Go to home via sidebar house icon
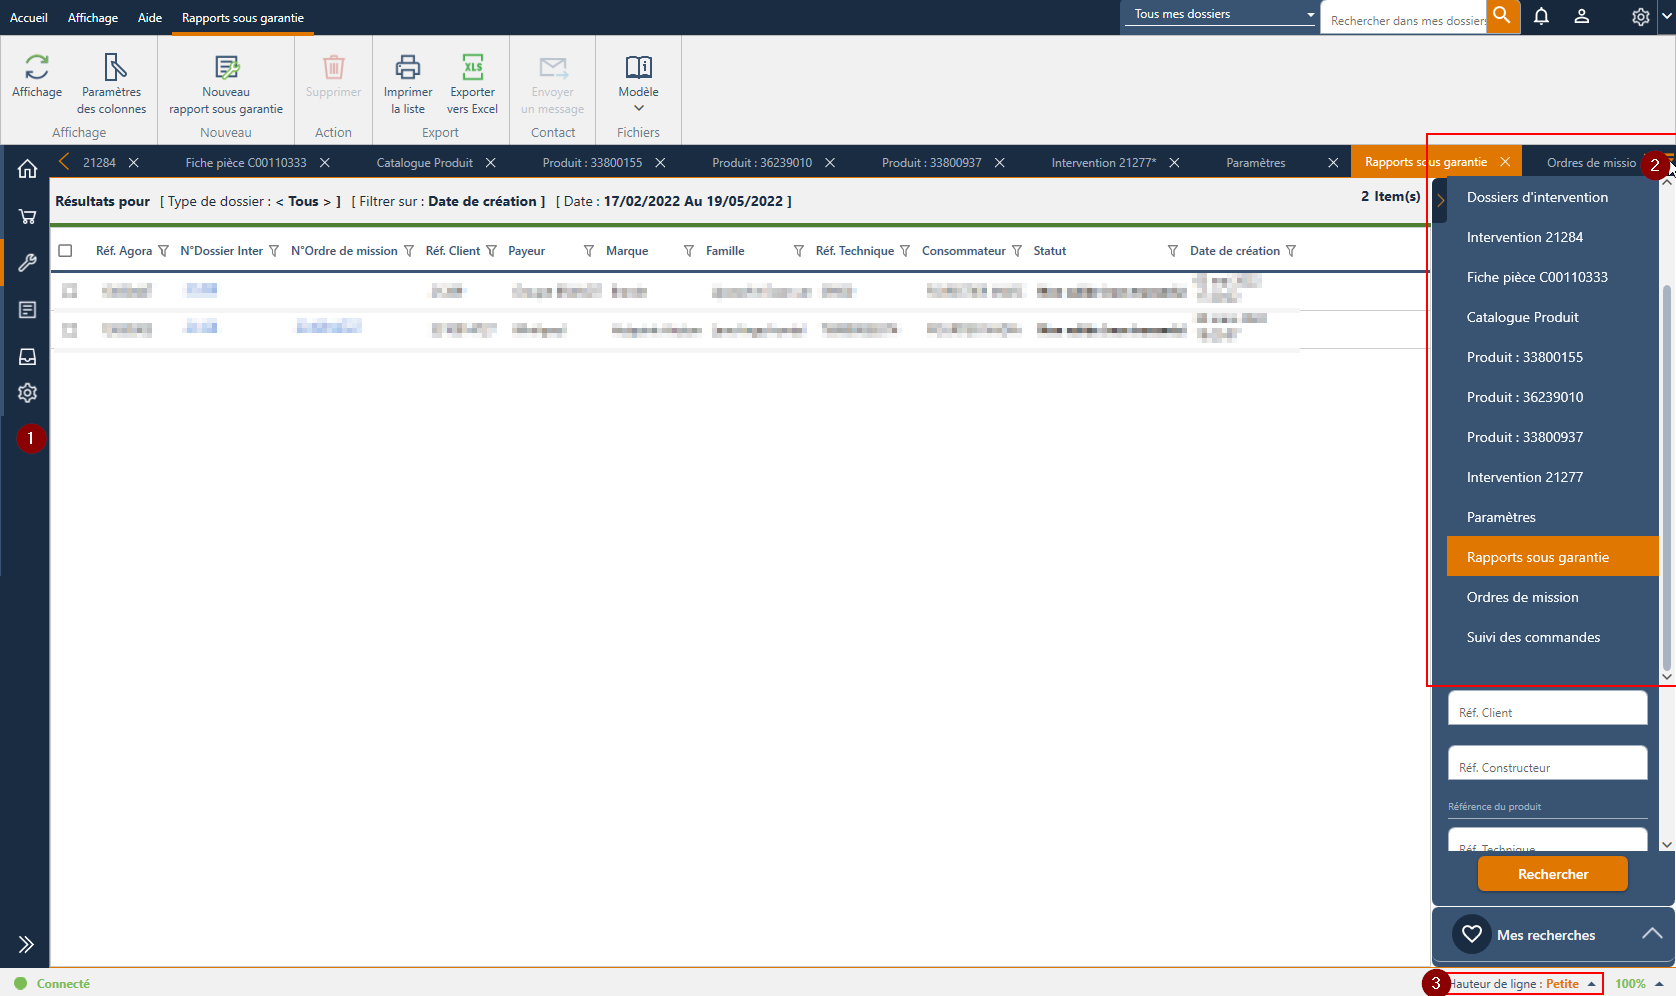1676x996 pixels. [x=27, y=169]
